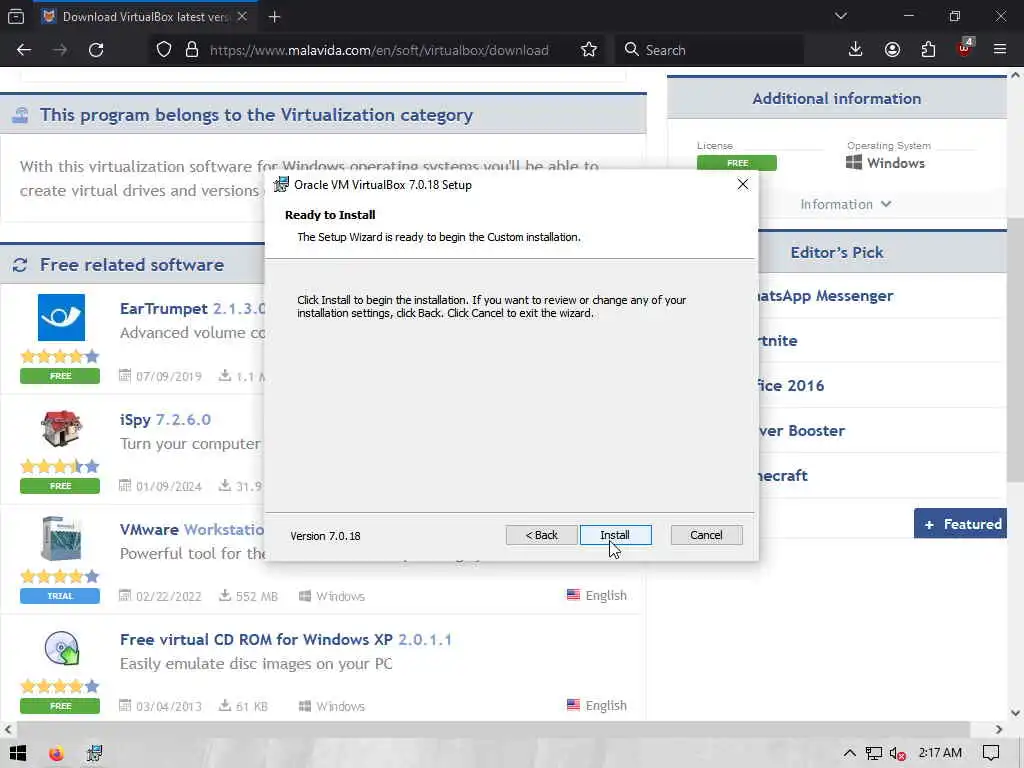Close the Download VirtualBox tab
1024x768 pixels.
(242, 16)
